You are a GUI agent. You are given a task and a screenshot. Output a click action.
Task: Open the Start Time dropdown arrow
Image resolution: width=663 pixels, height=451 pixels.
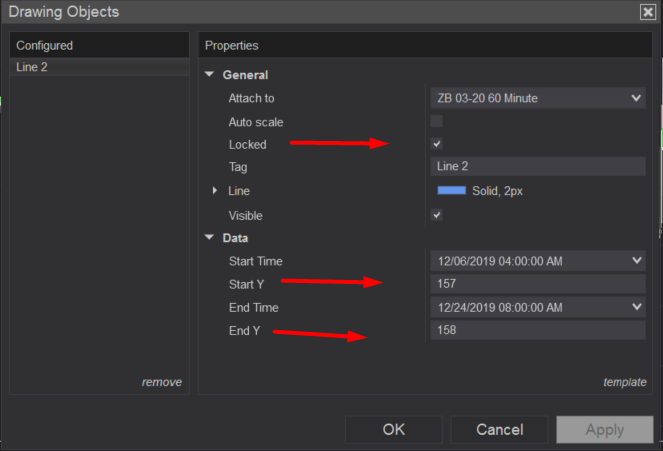point(637,260)
